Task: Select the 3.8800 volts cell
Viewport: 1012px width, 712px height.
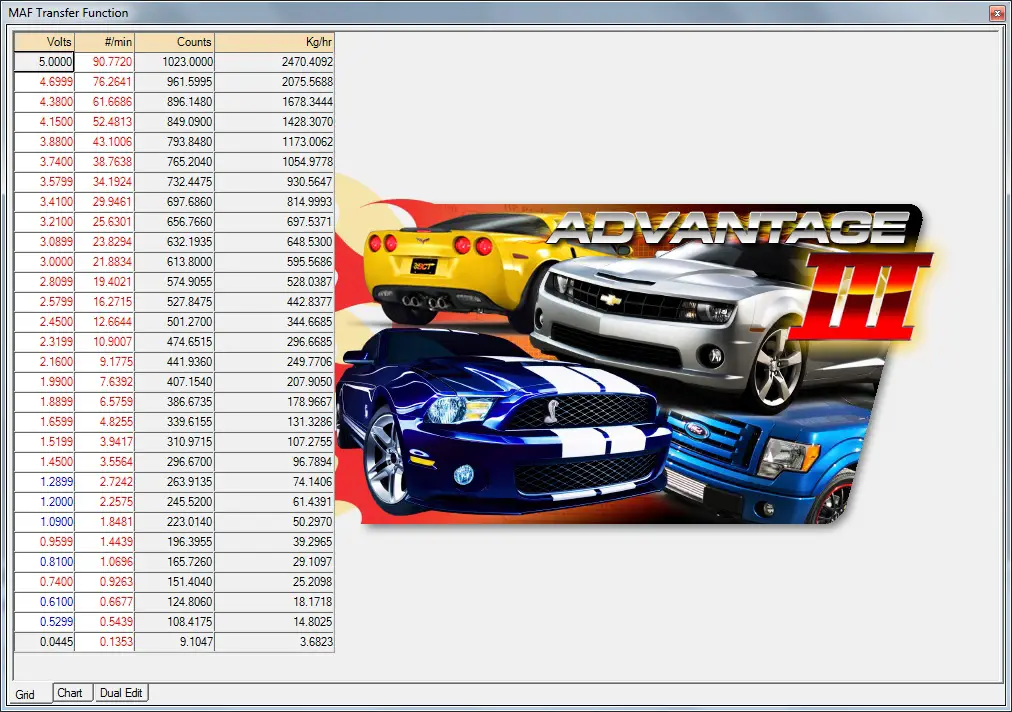Action: pos(45,142)
